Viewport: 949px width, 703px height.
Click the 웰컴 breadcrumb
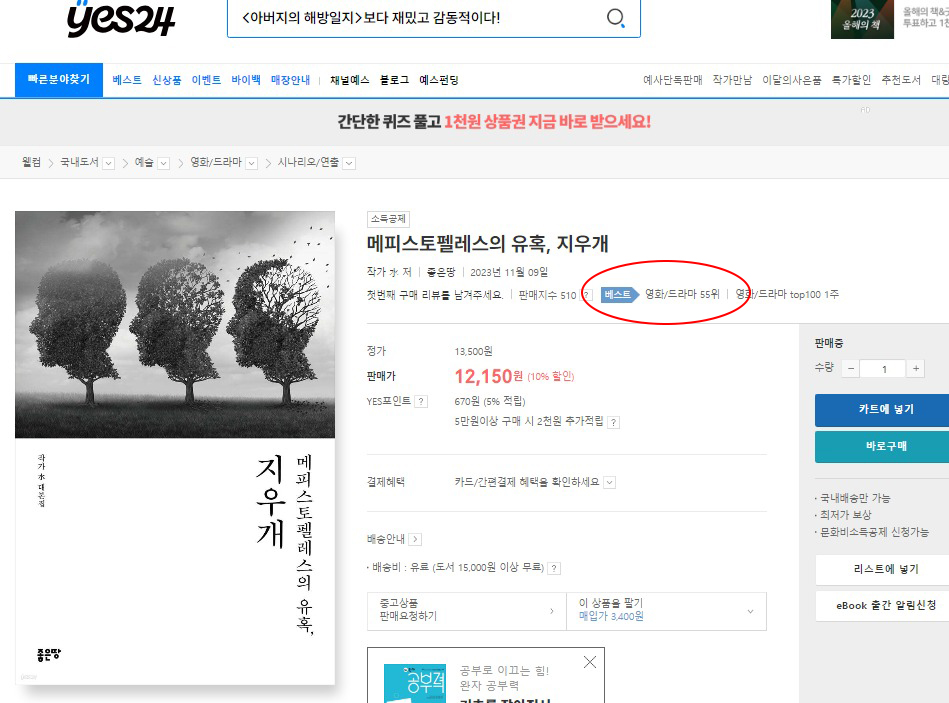click(31, 162)
